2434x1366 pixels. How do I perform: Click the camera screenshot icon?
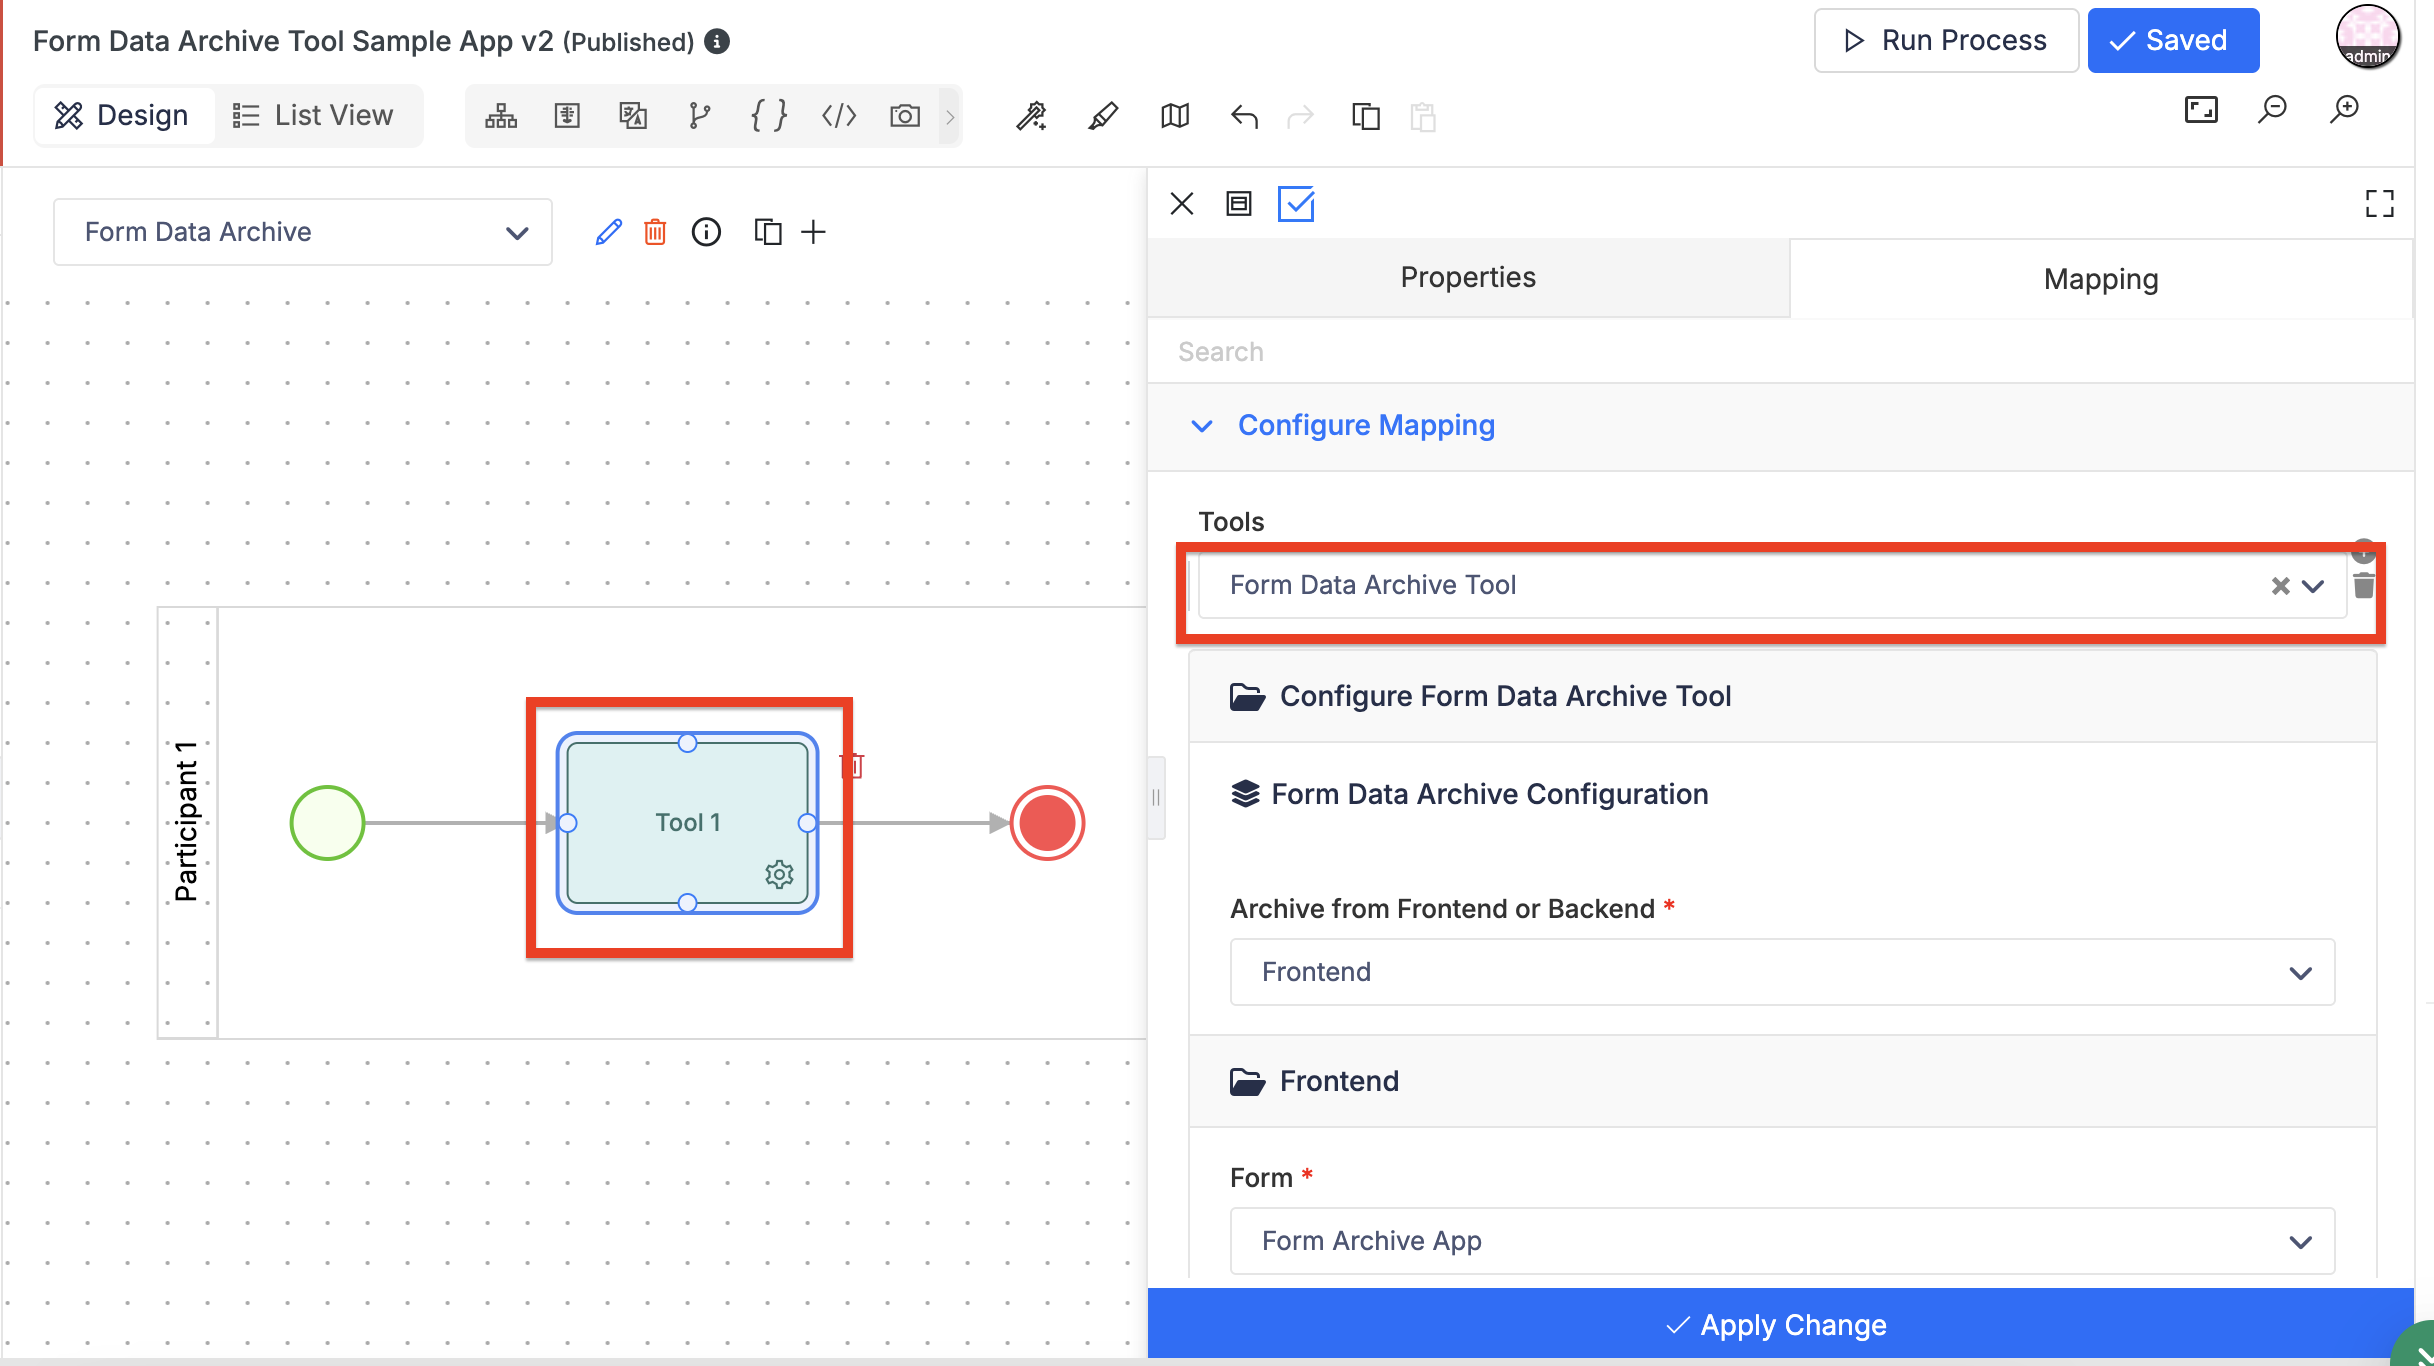point(905,117)
